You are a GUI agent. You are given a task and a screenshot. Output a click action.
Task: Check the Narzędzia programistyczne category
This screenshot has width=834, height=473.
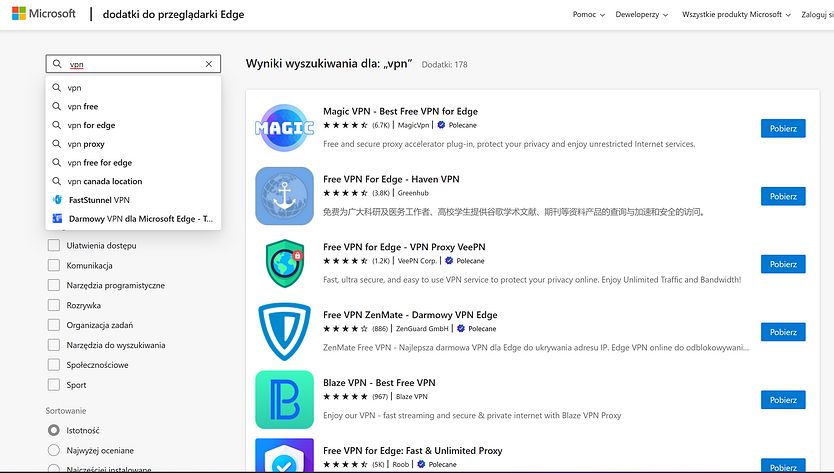(54, 285)
